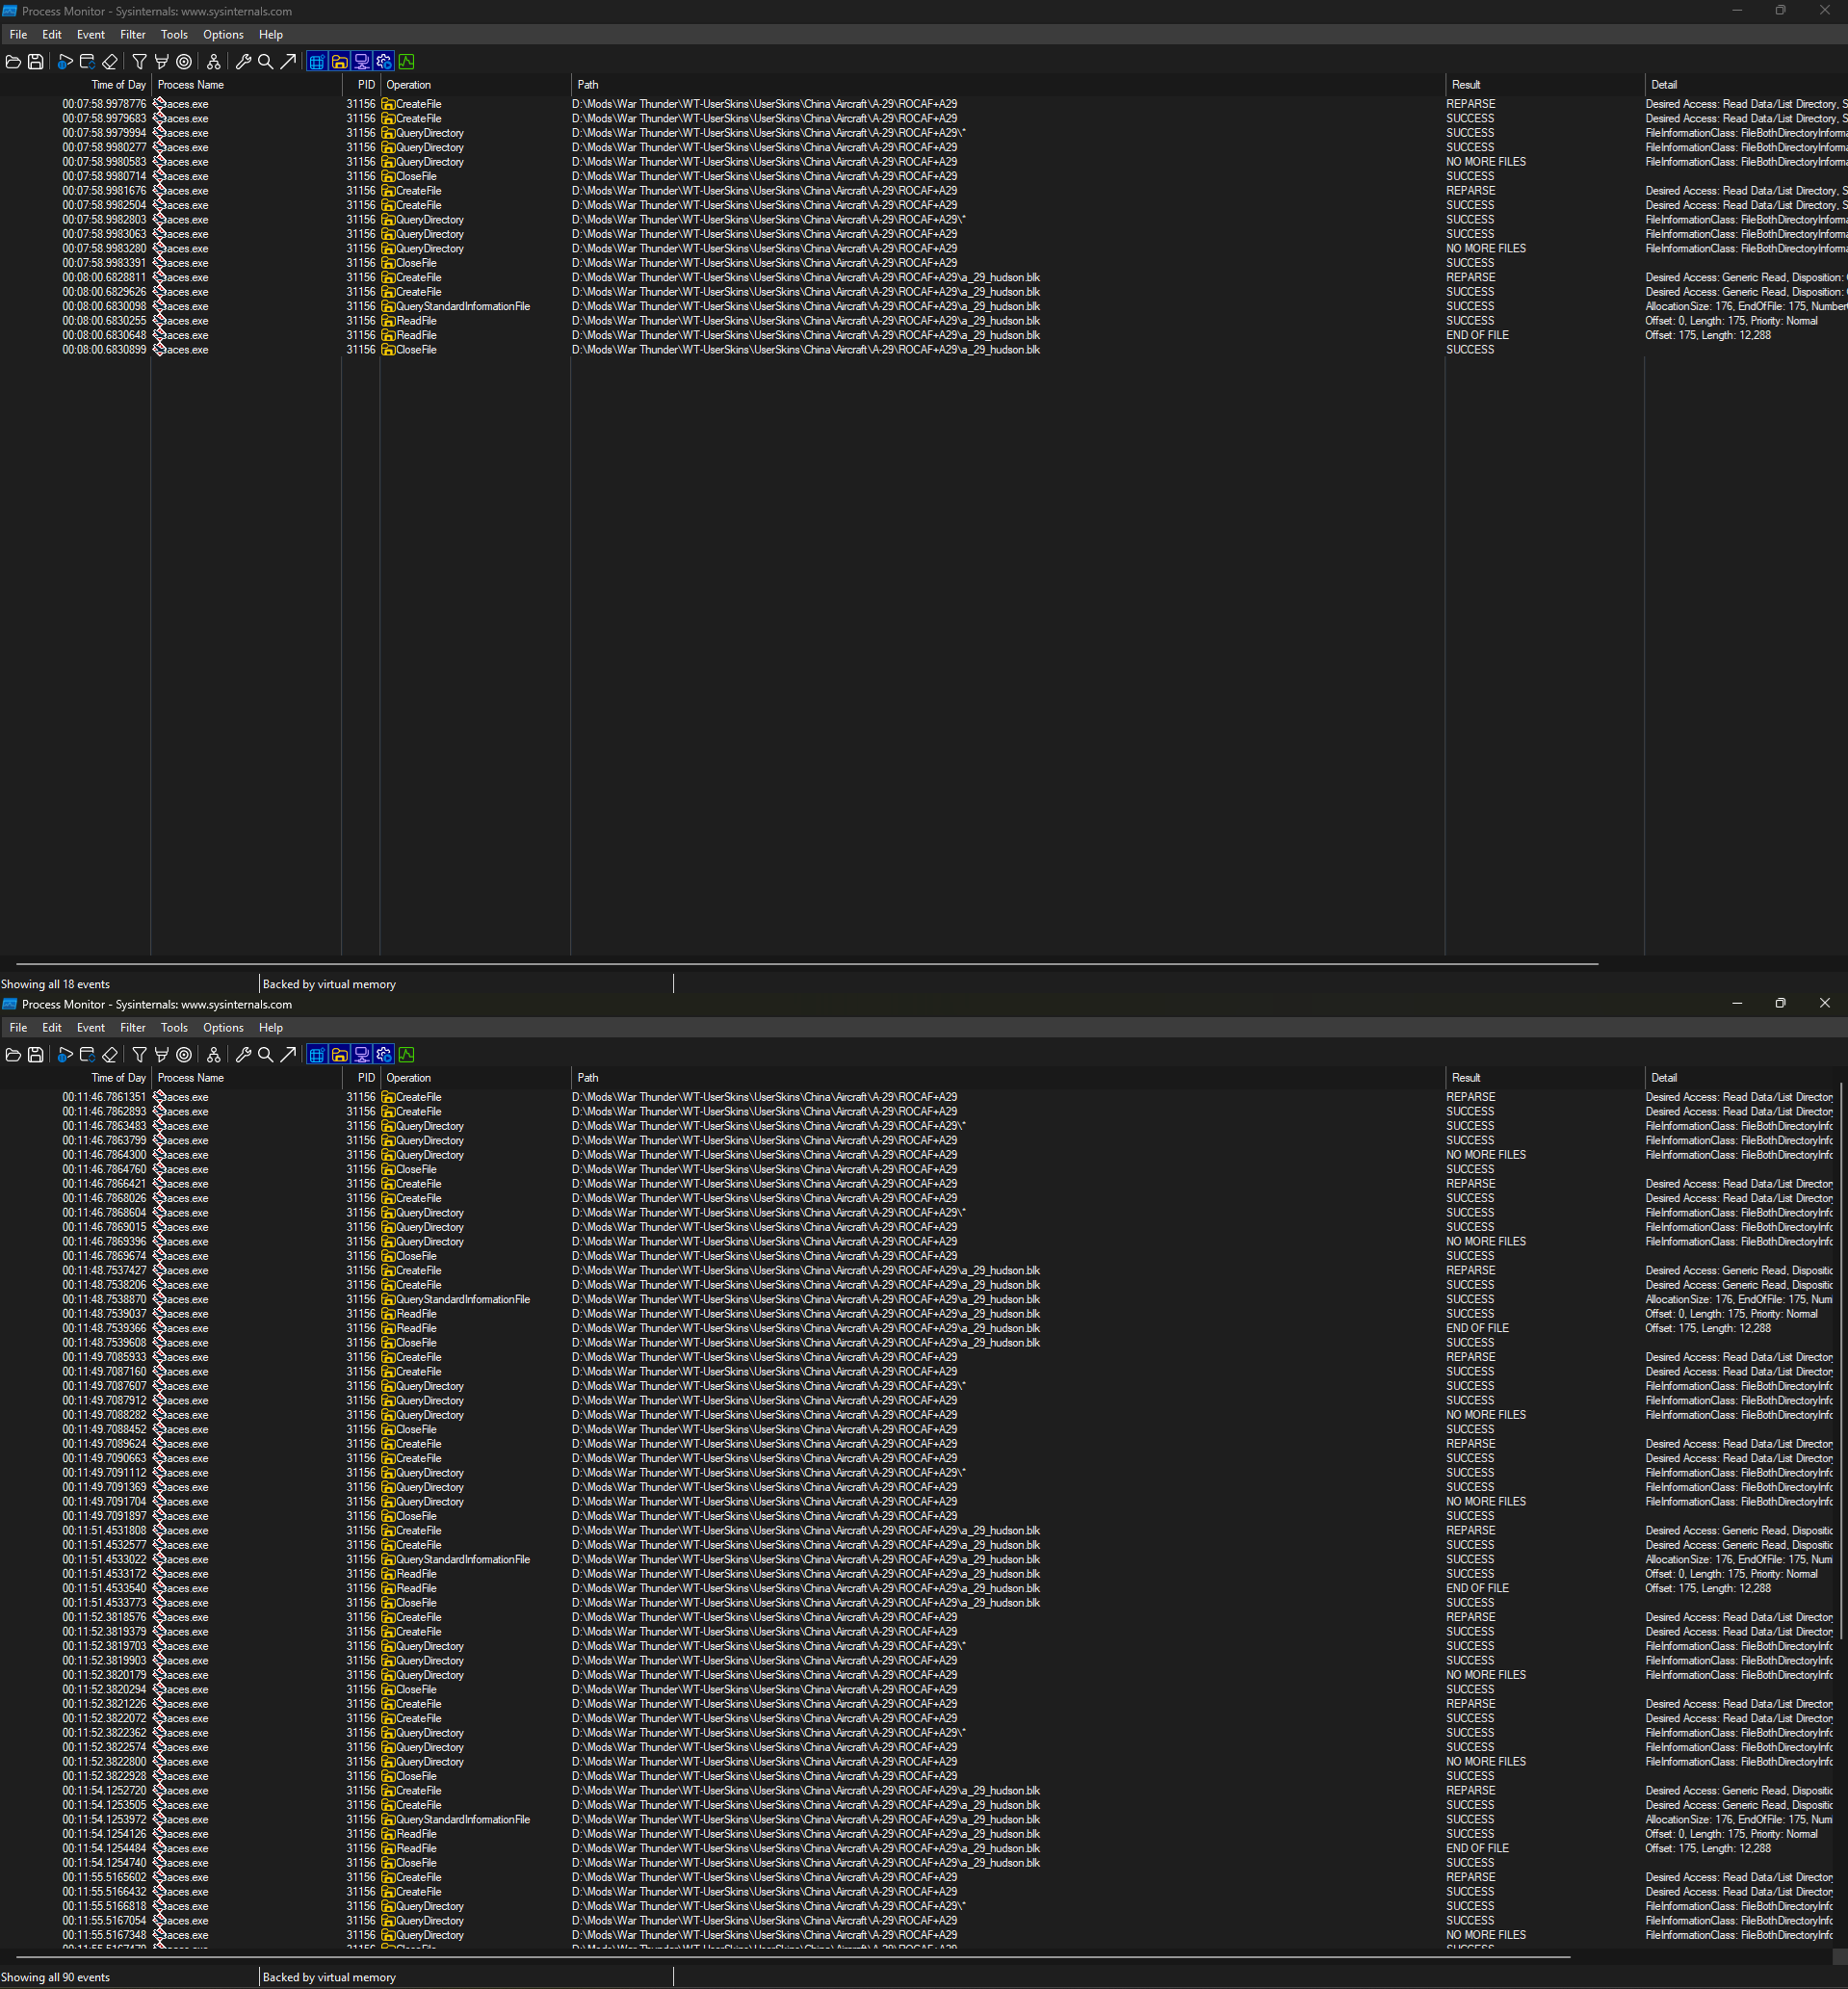
Task: Click Jump To Object arrow in the lower window
Action: [x=288, y=1055]
